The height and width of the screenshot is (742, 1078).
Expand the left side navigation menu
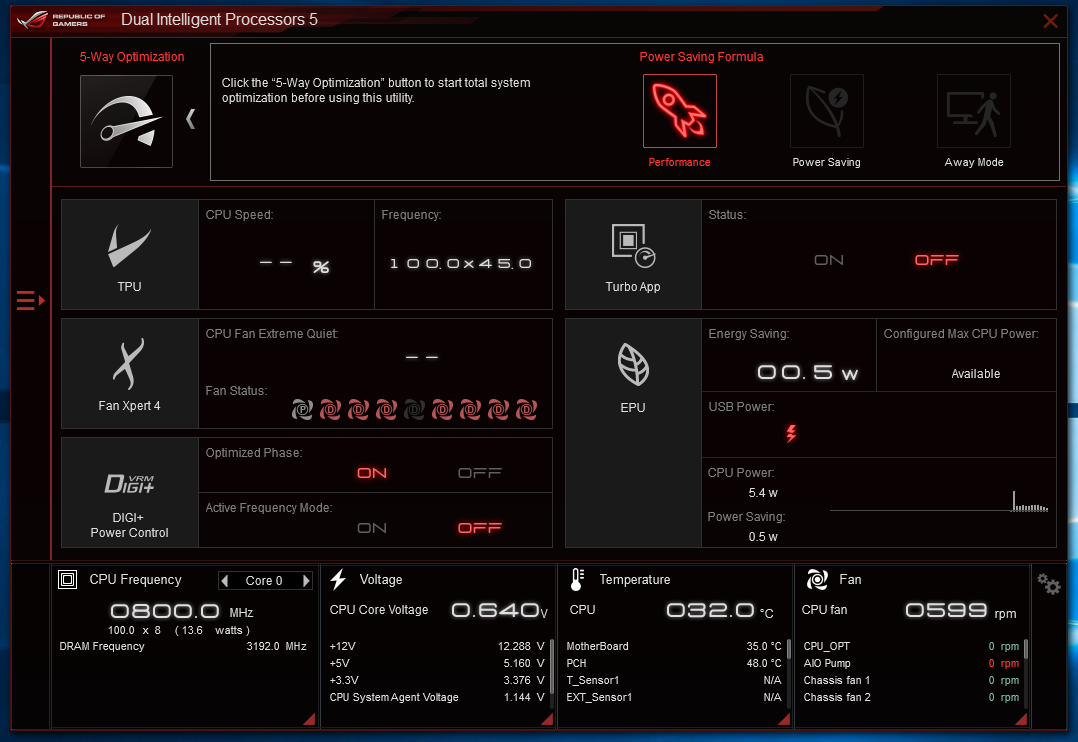point(30,301)
